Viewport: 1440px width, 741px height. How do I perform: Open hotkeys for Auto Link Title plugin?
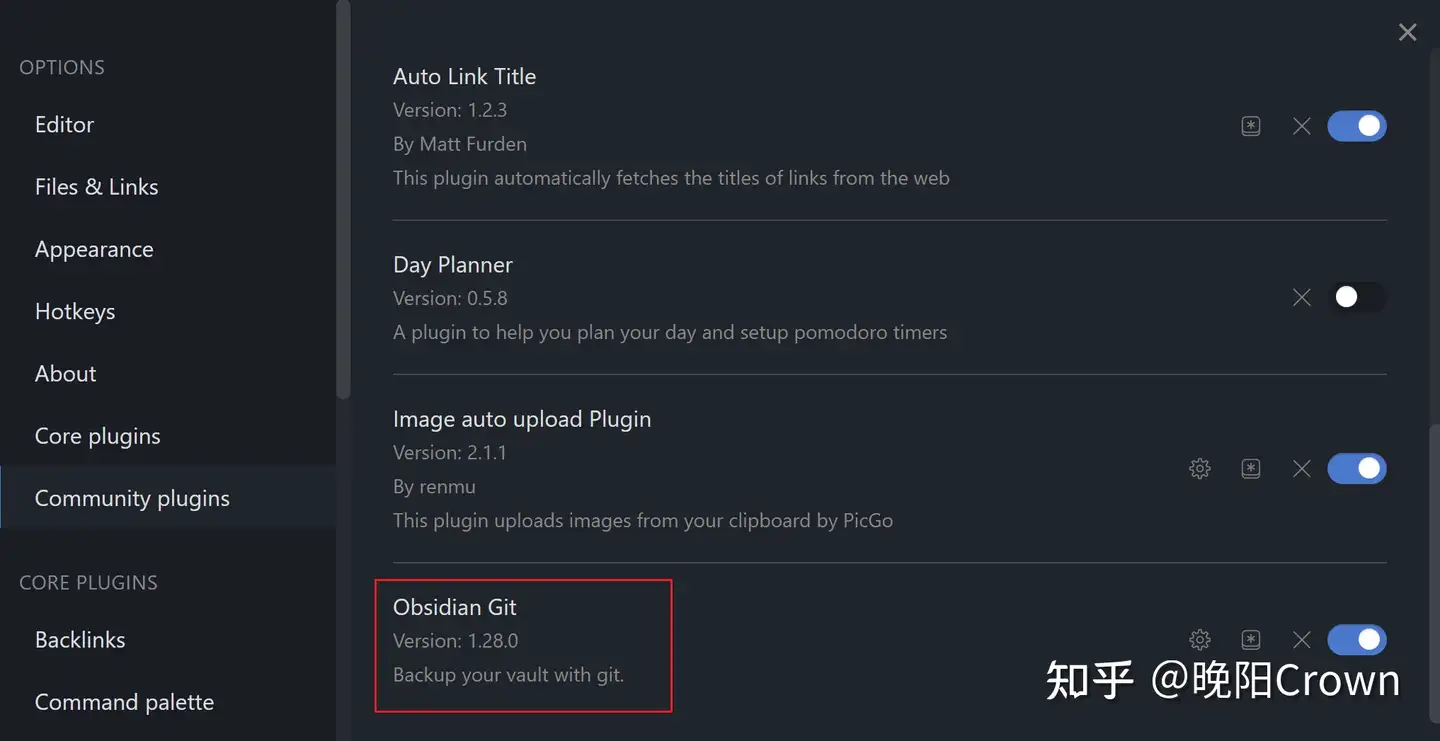(x=1251, y=126)
